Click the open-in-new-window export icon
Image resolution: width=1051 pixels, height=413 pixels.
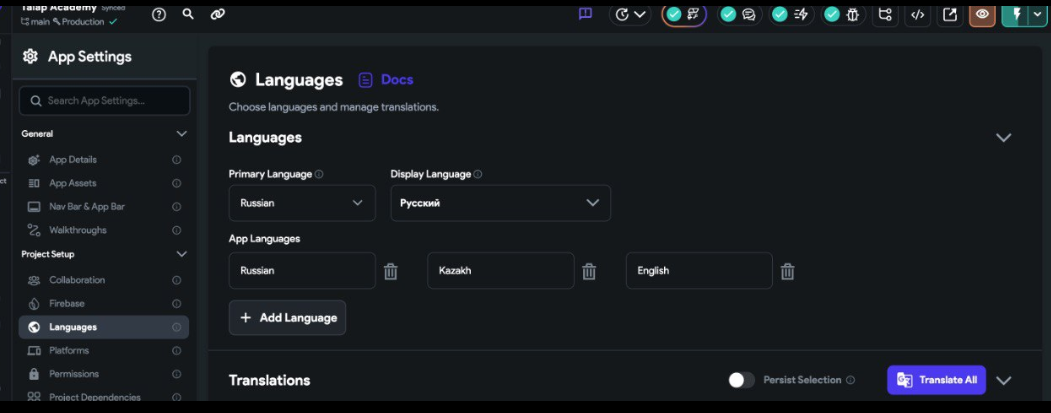click(950, 15)
